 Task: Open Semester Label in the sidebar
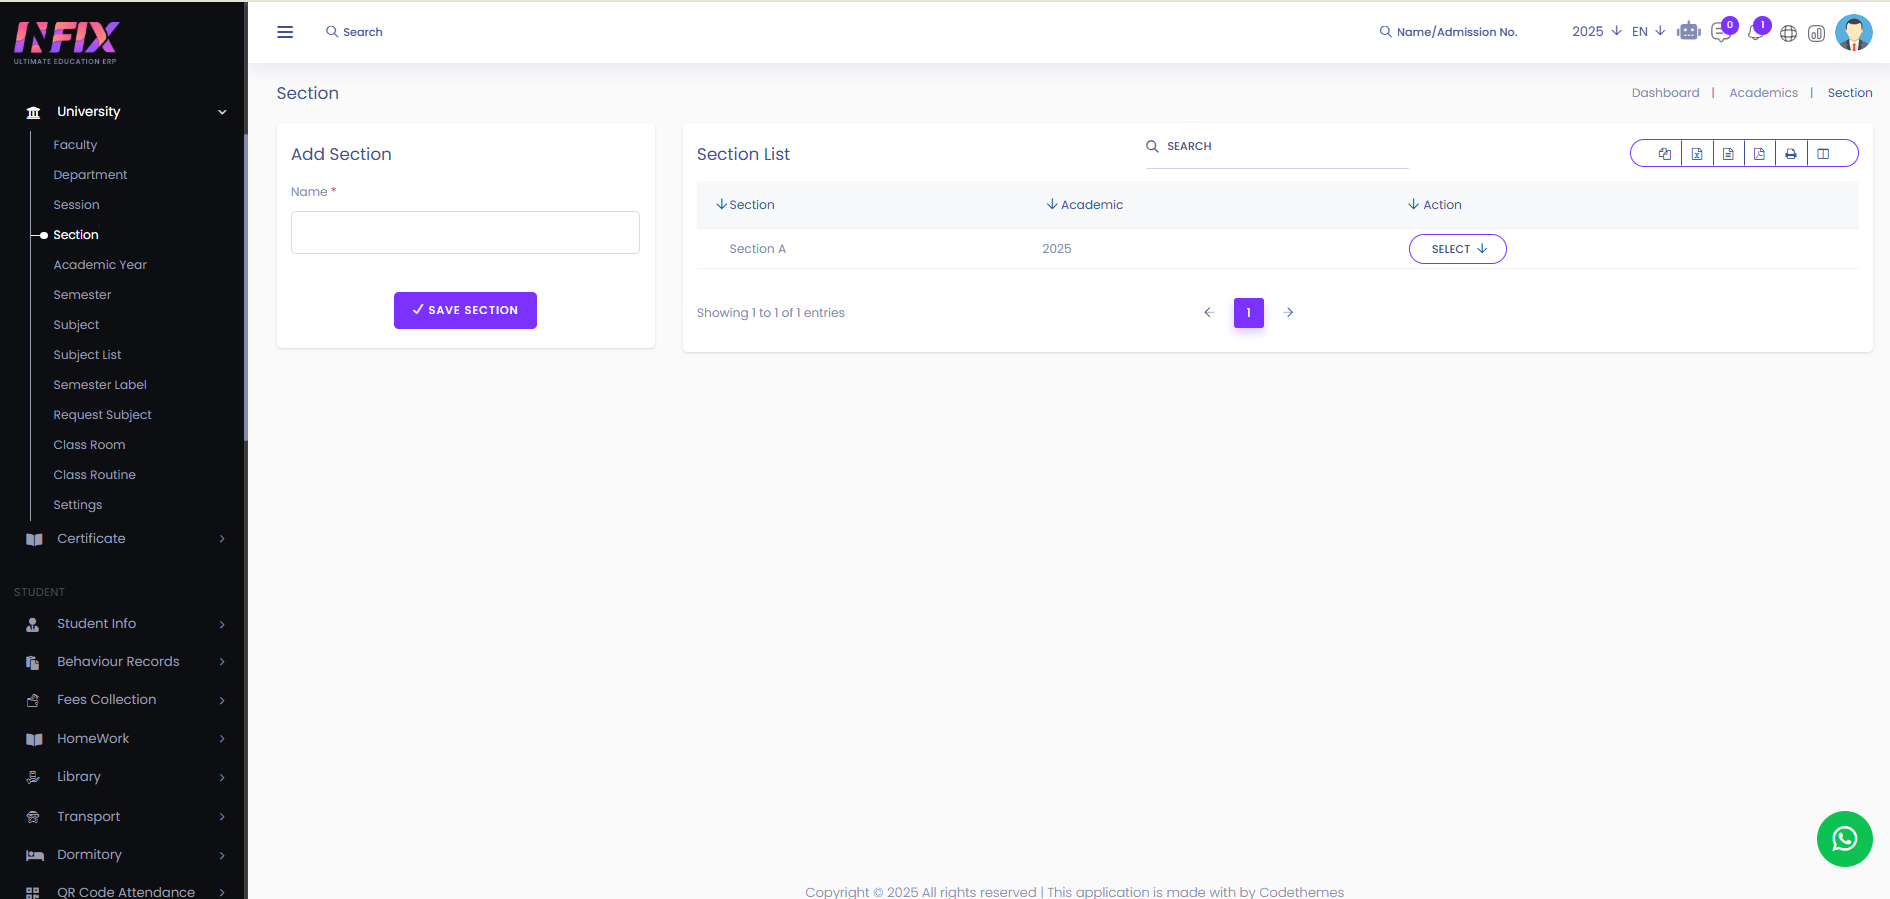[x=100, y=385]
